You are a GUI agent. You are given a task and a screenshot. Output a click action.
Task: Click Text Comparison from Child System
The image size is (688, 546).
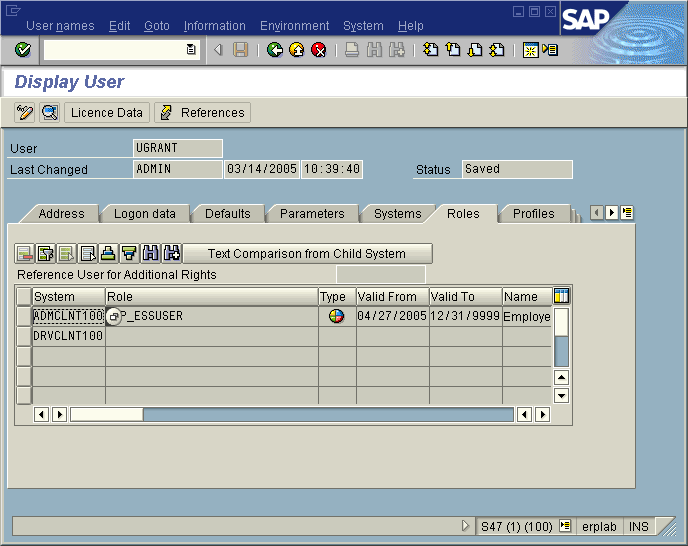tap(307, 254)
